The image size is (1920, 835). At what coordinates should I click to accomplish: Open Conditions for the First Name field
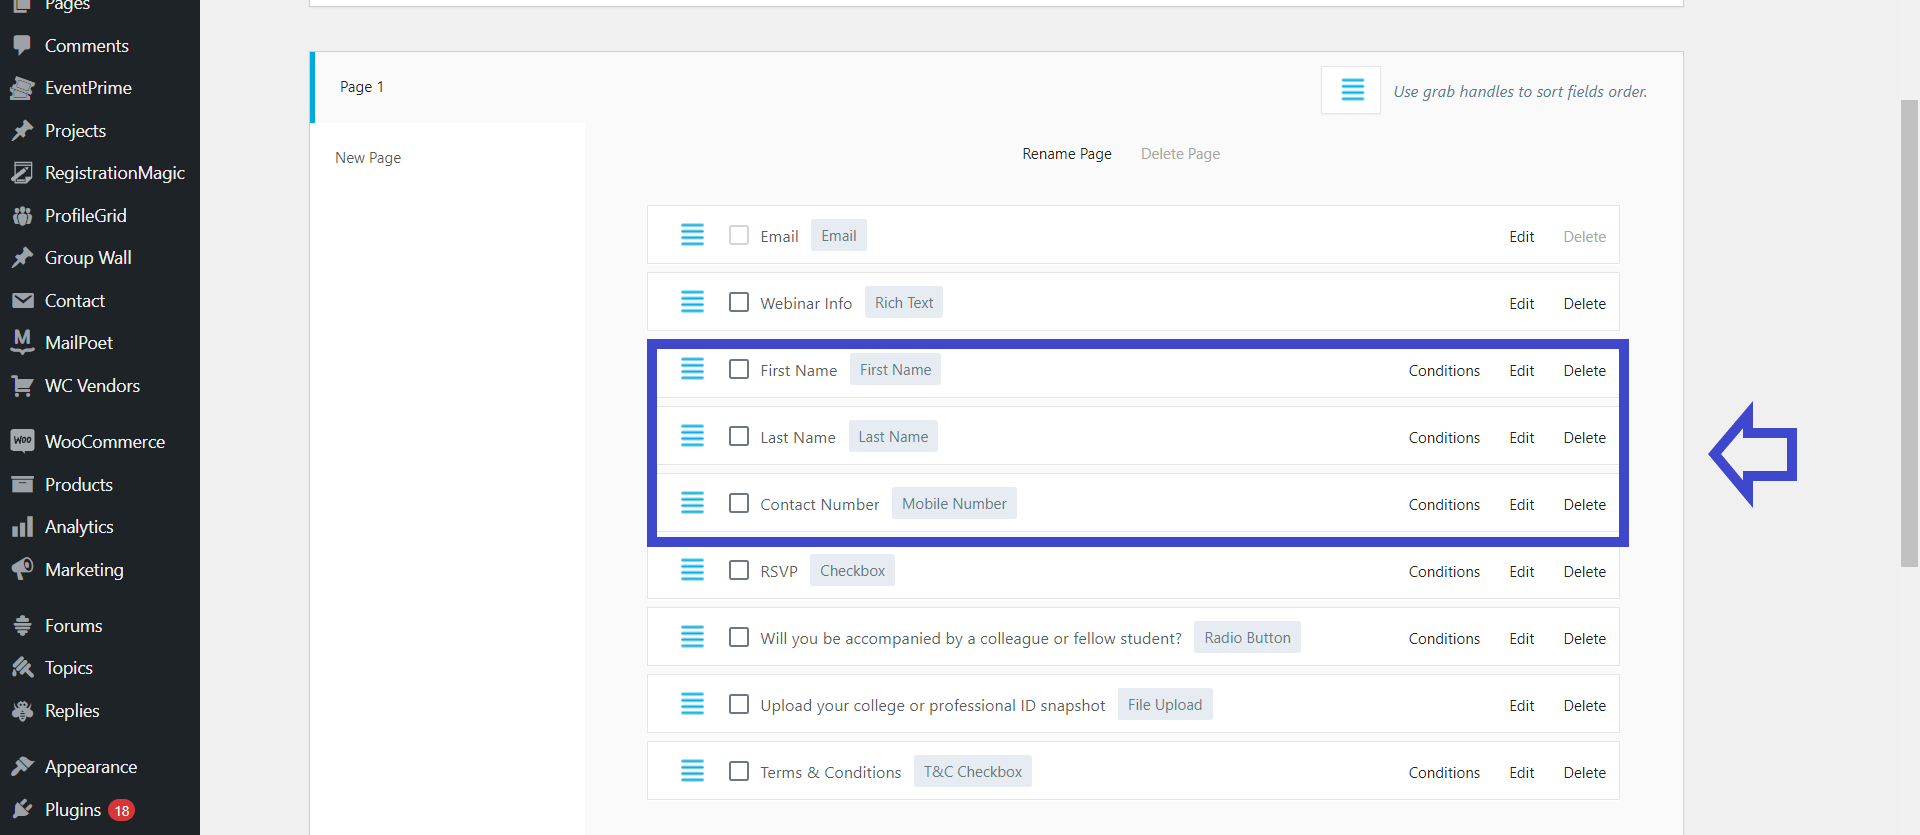point(1444,371)
